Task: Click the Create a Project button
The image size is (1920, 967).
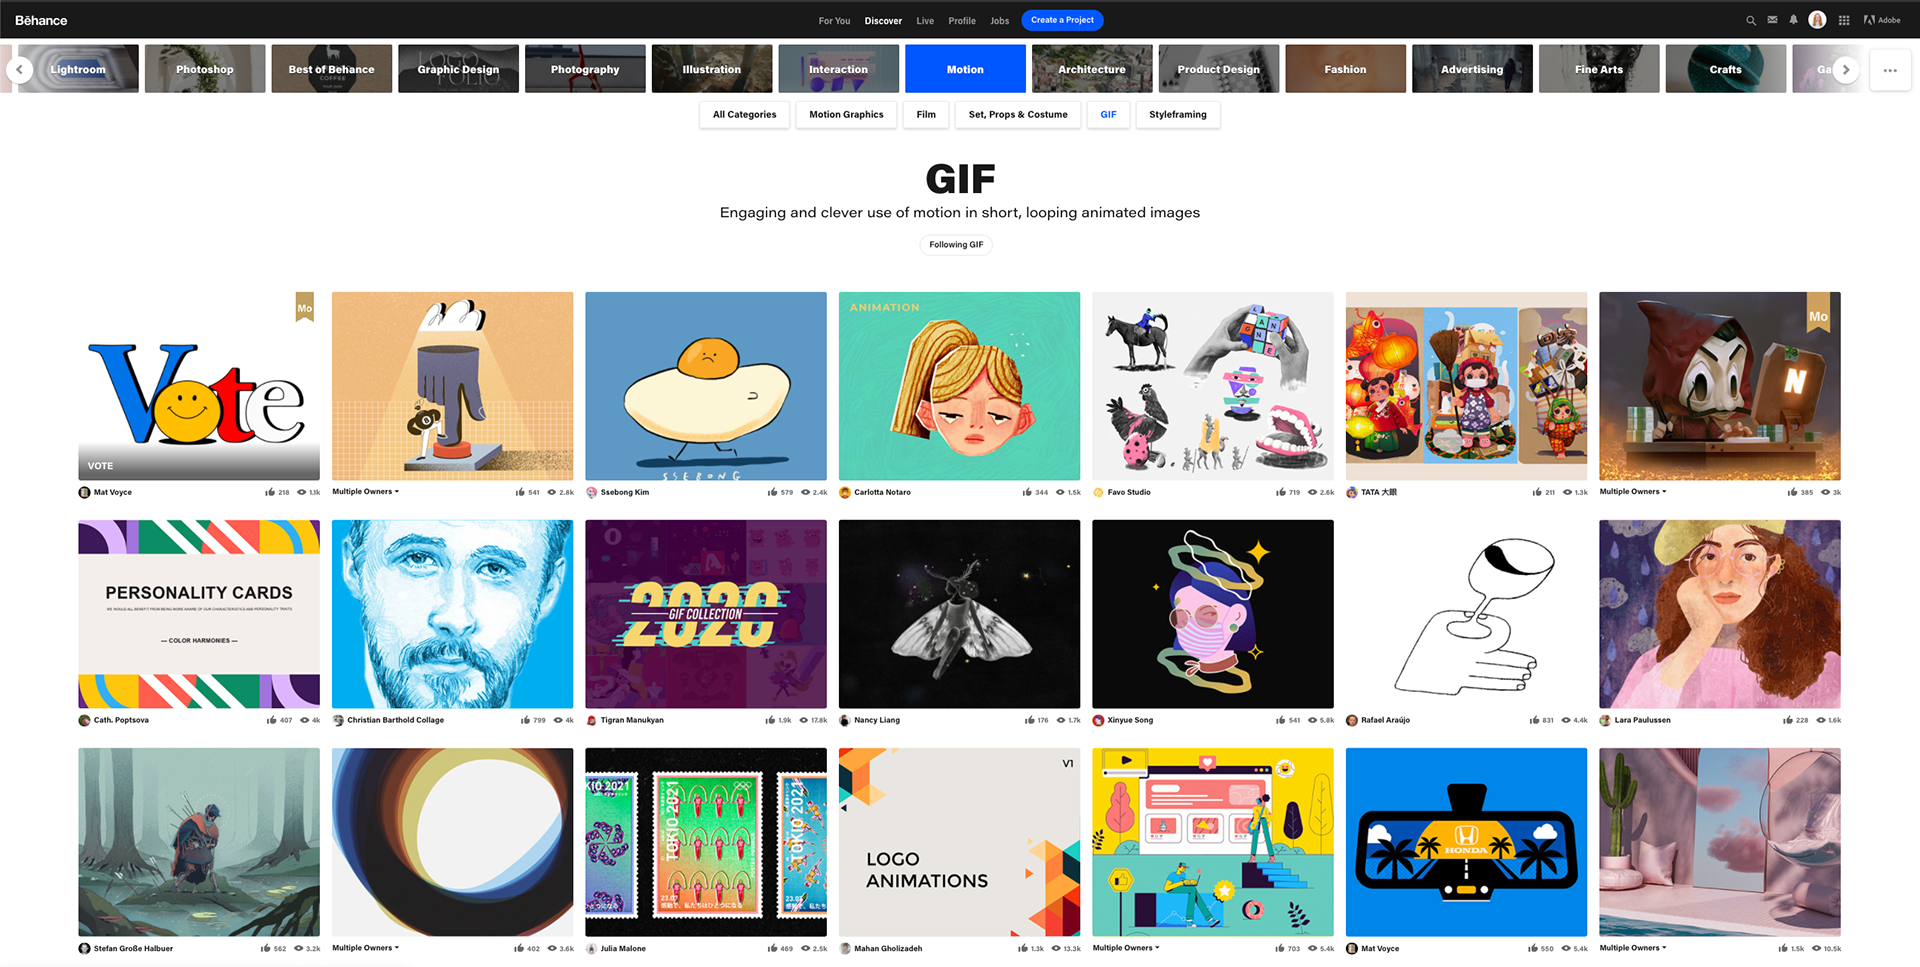Action: pyautogui.click(x=1062, y=20)
